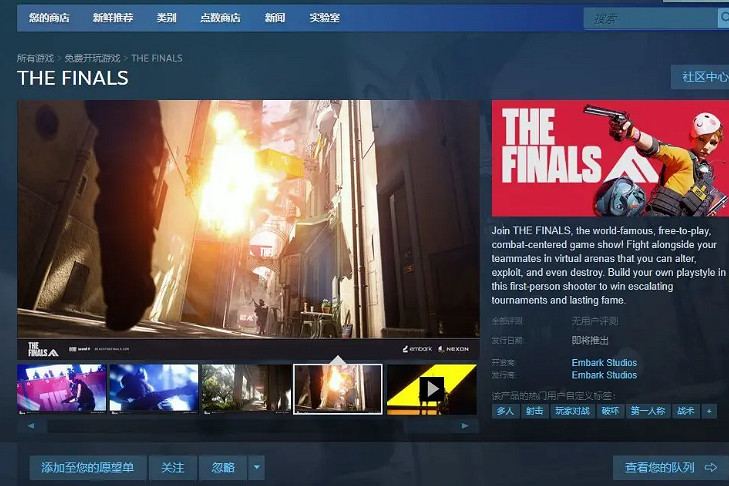Viewport: 729px width, 486px height.
Task: Open the 新鲜推荐 menu
Action: click(113, 18)
